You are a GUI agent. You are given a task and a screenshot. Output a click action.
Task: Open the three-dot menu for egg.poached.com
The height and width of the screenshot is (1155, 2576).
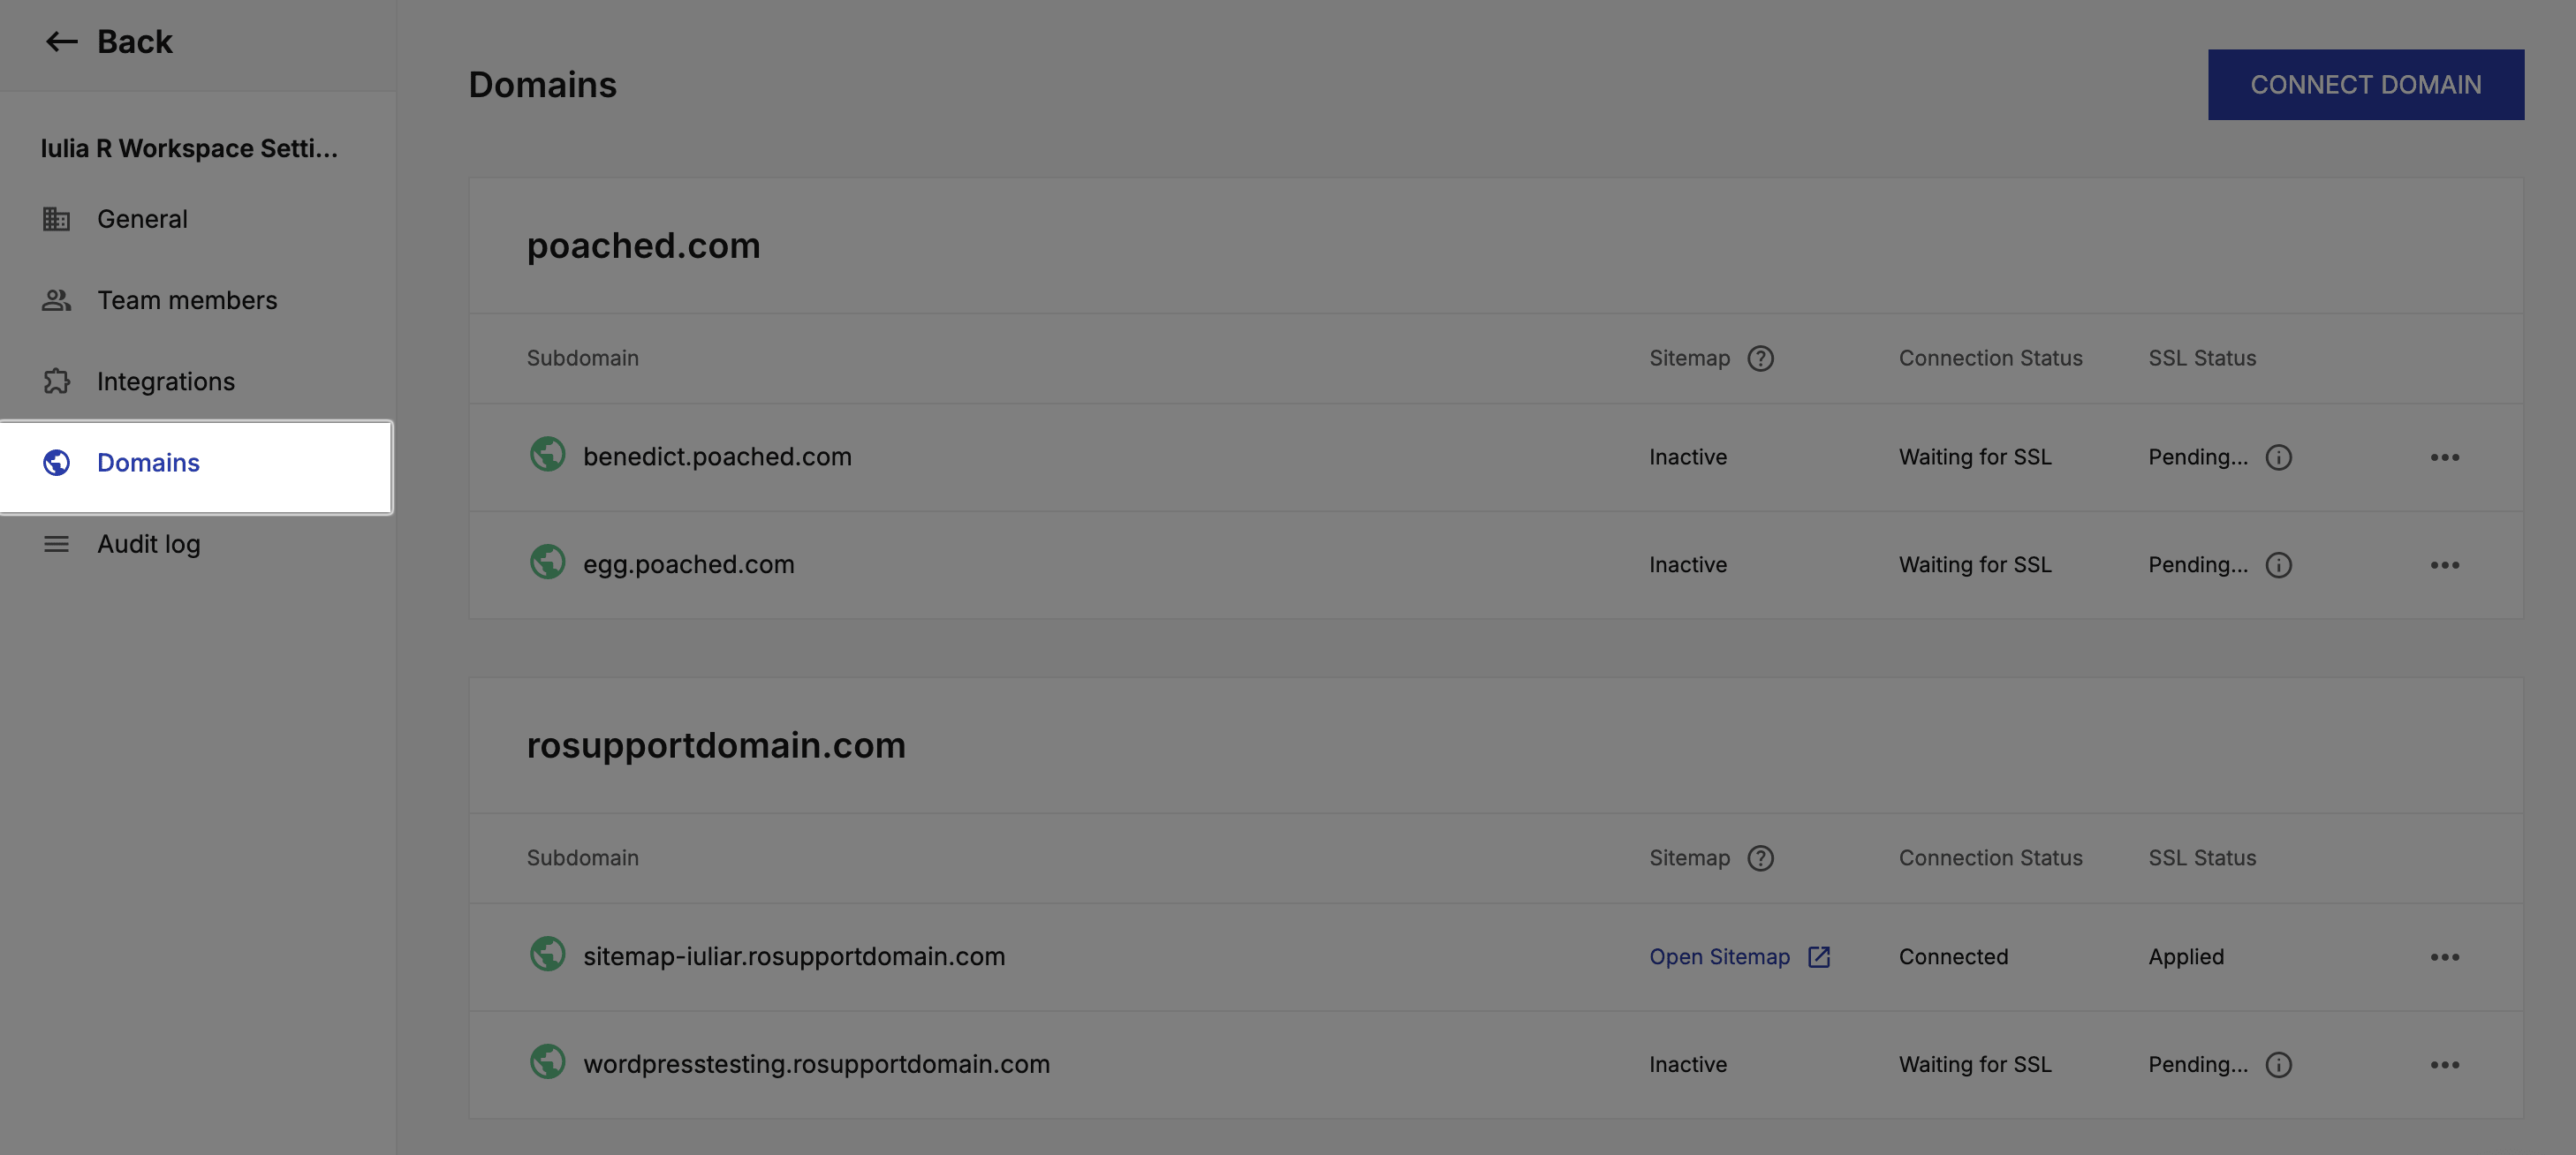[2446, 564]
